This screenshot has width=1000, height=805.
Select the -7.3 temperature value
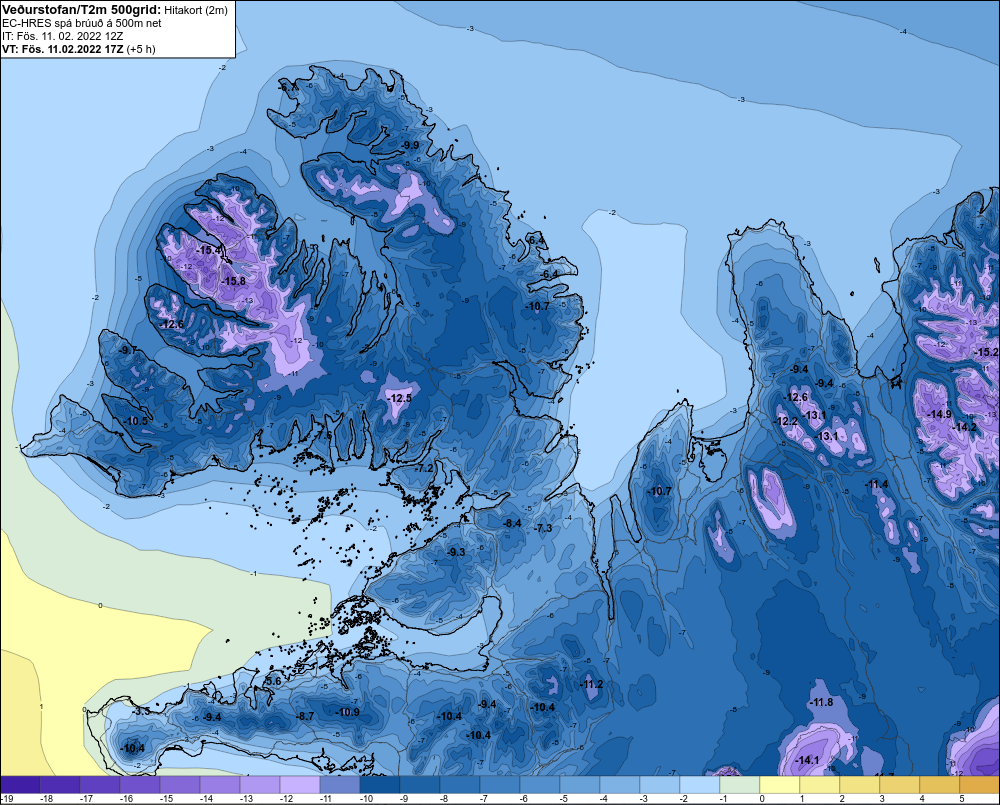tap(543, 528)
